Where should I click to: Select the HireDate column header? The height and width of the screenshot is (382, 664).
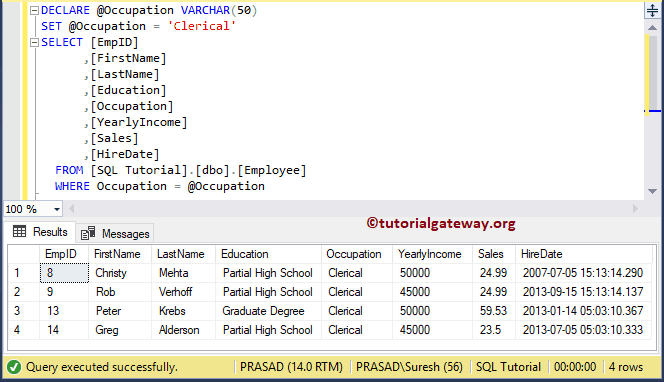point(584,254)
